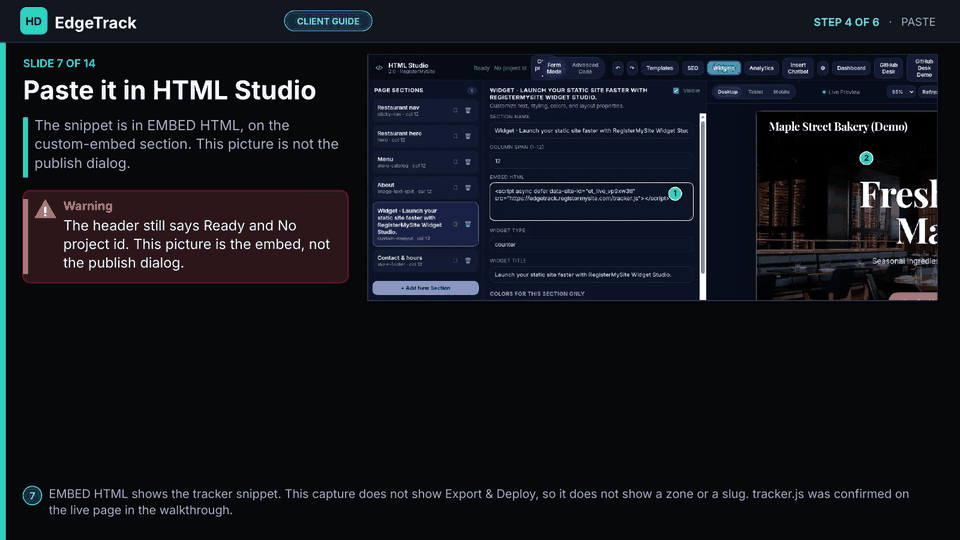This screenshot has height=540, width=960.
Task: Click into the Section Name field
Action: click(x=591, y=130)
